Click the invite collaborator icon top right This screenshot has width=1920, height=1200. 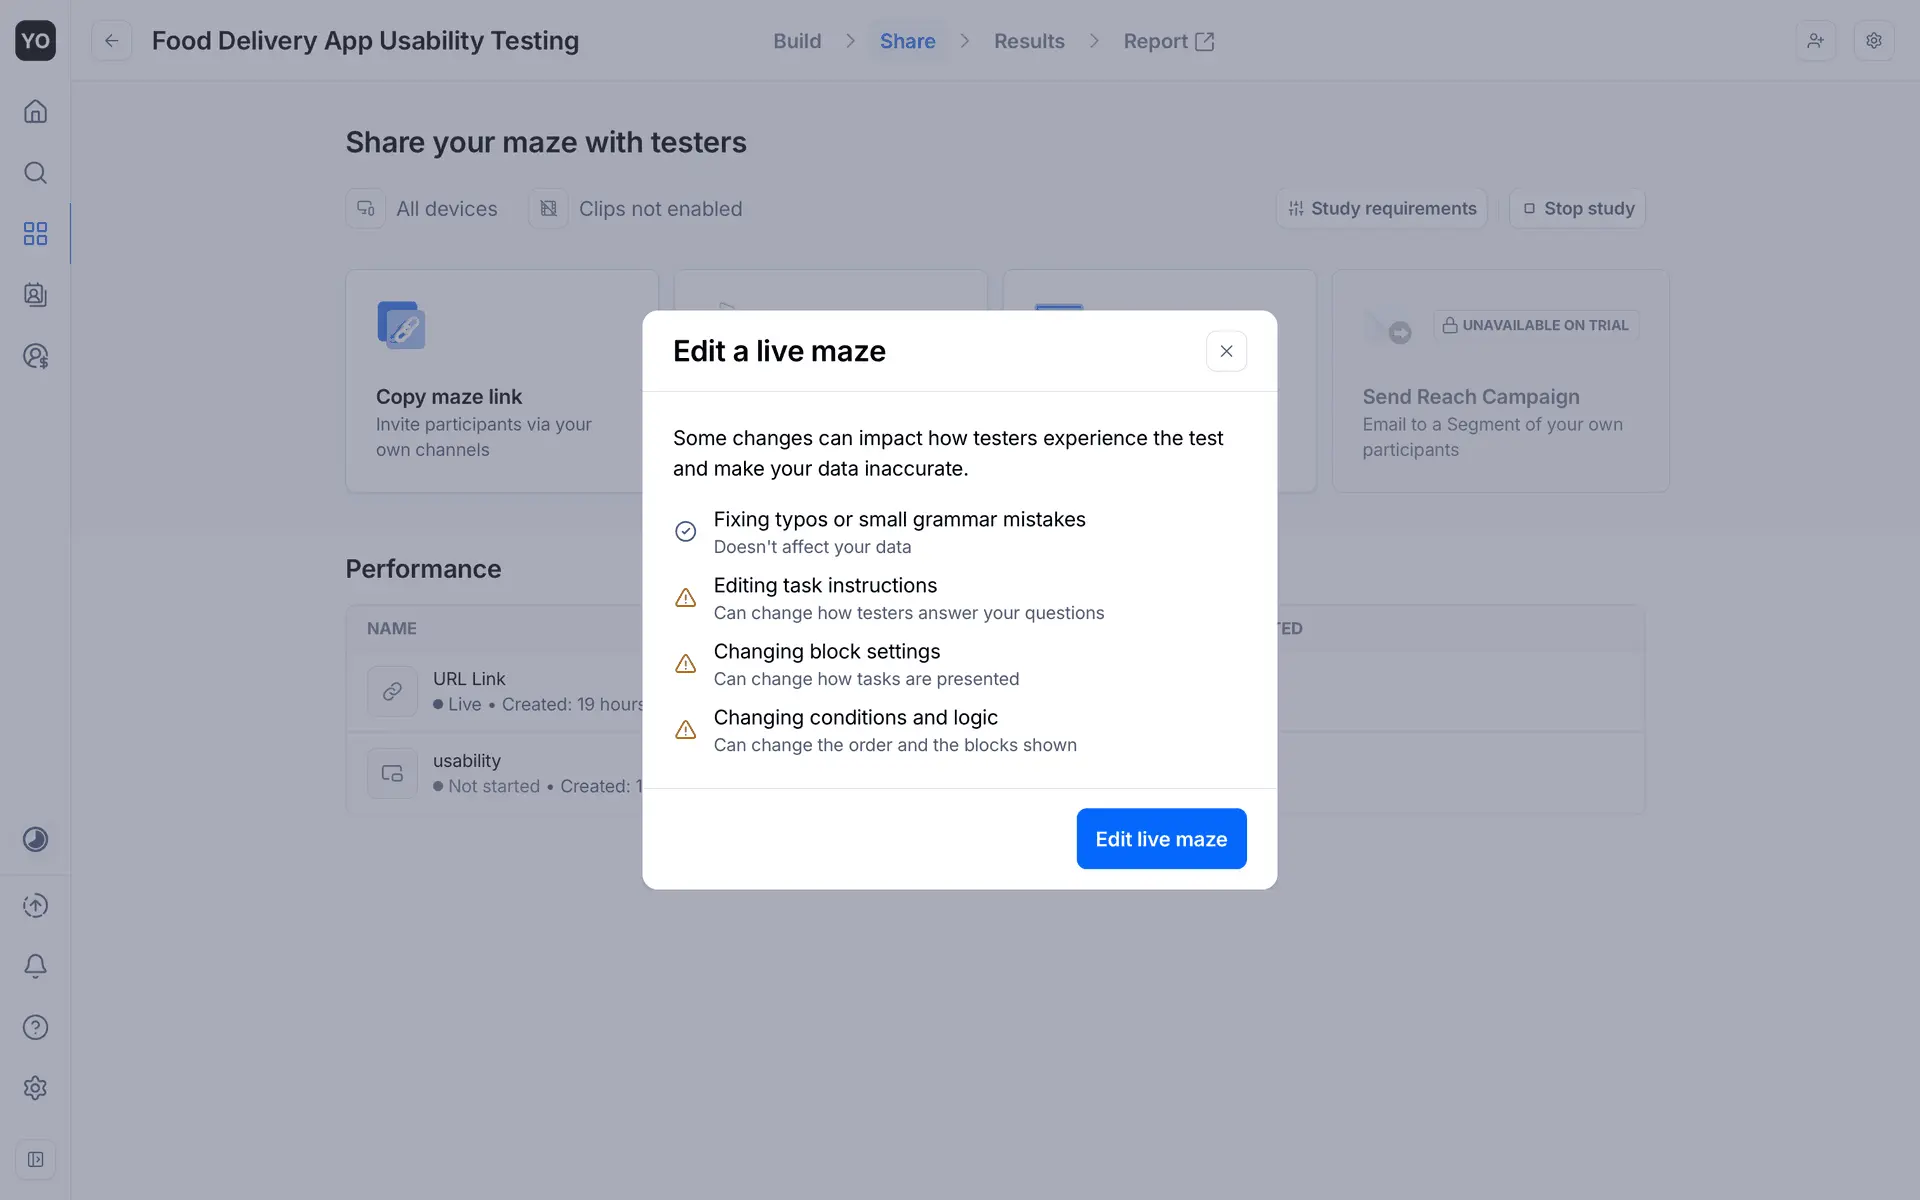[1815, 41]
